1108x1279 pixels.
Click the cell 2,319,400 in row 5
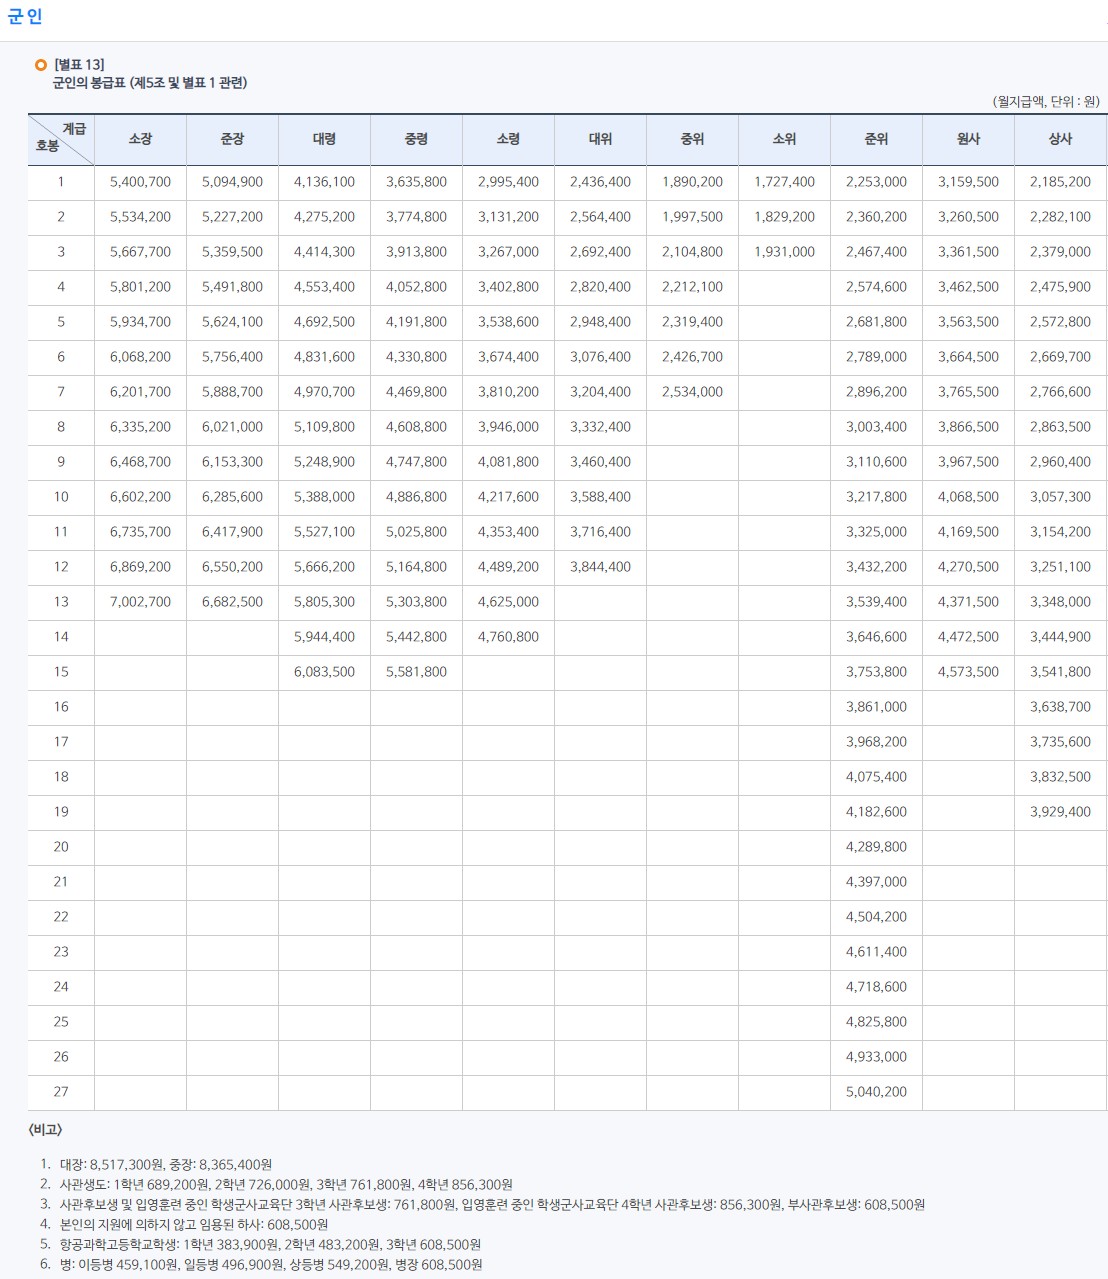[x=692, y=322]
